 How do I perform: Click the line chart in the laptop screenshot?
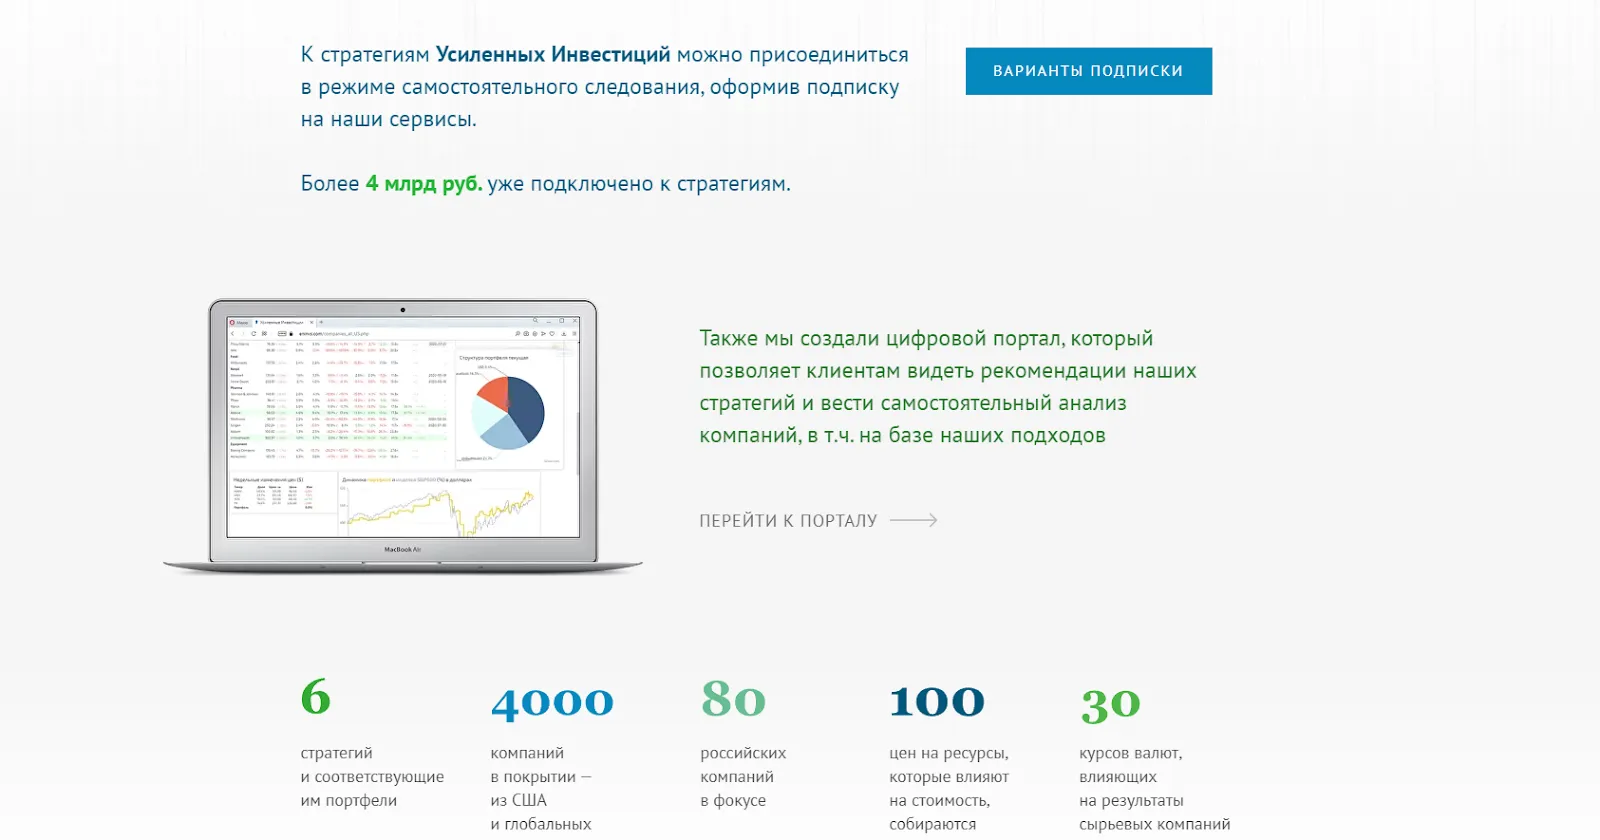(440, 506)
